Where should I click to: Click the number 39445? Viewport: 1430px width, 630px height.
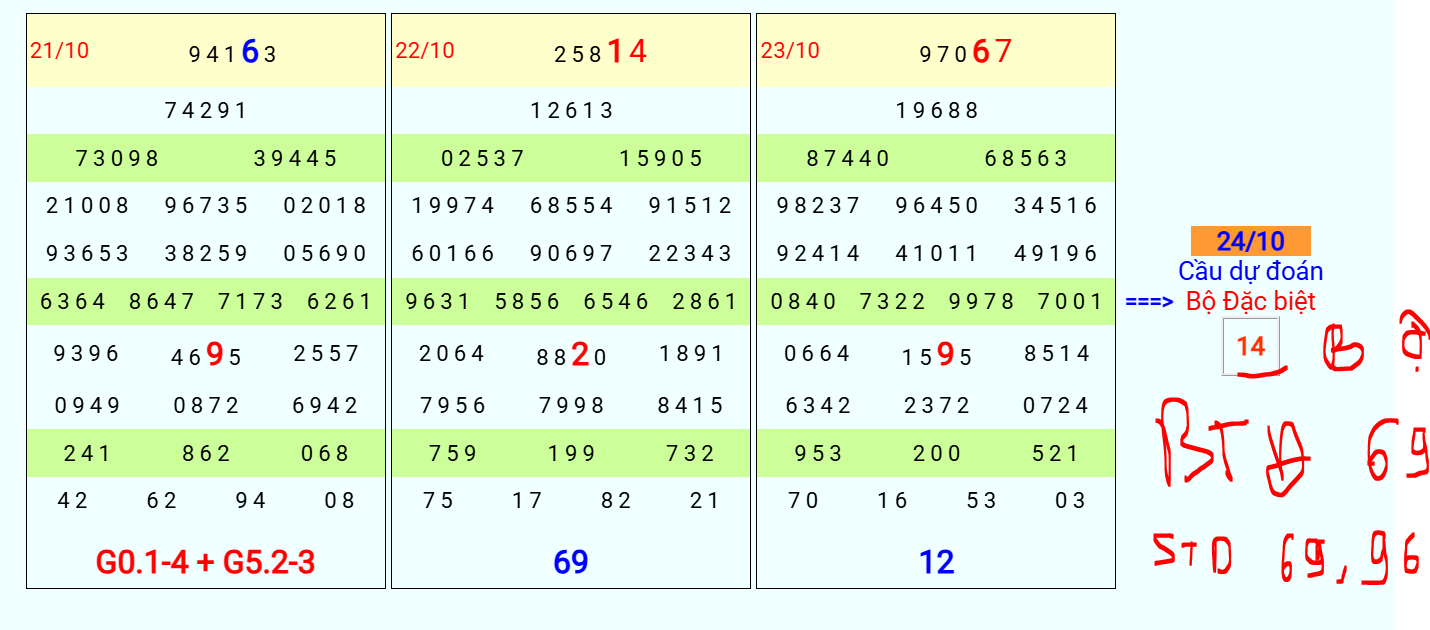click(296, 158)
